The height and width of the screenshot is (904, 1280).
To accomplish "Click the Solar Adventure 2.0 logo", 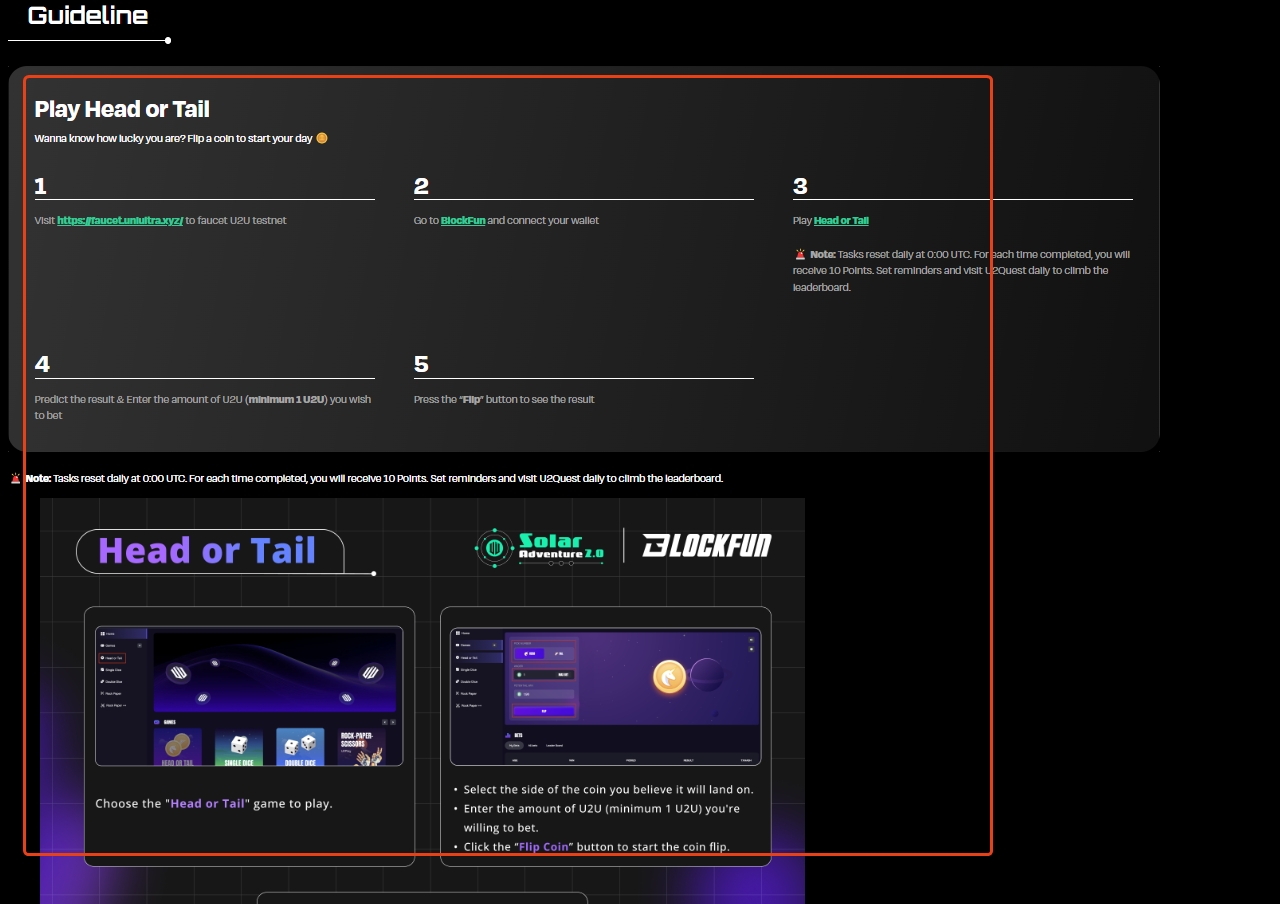I will (540, 547).
